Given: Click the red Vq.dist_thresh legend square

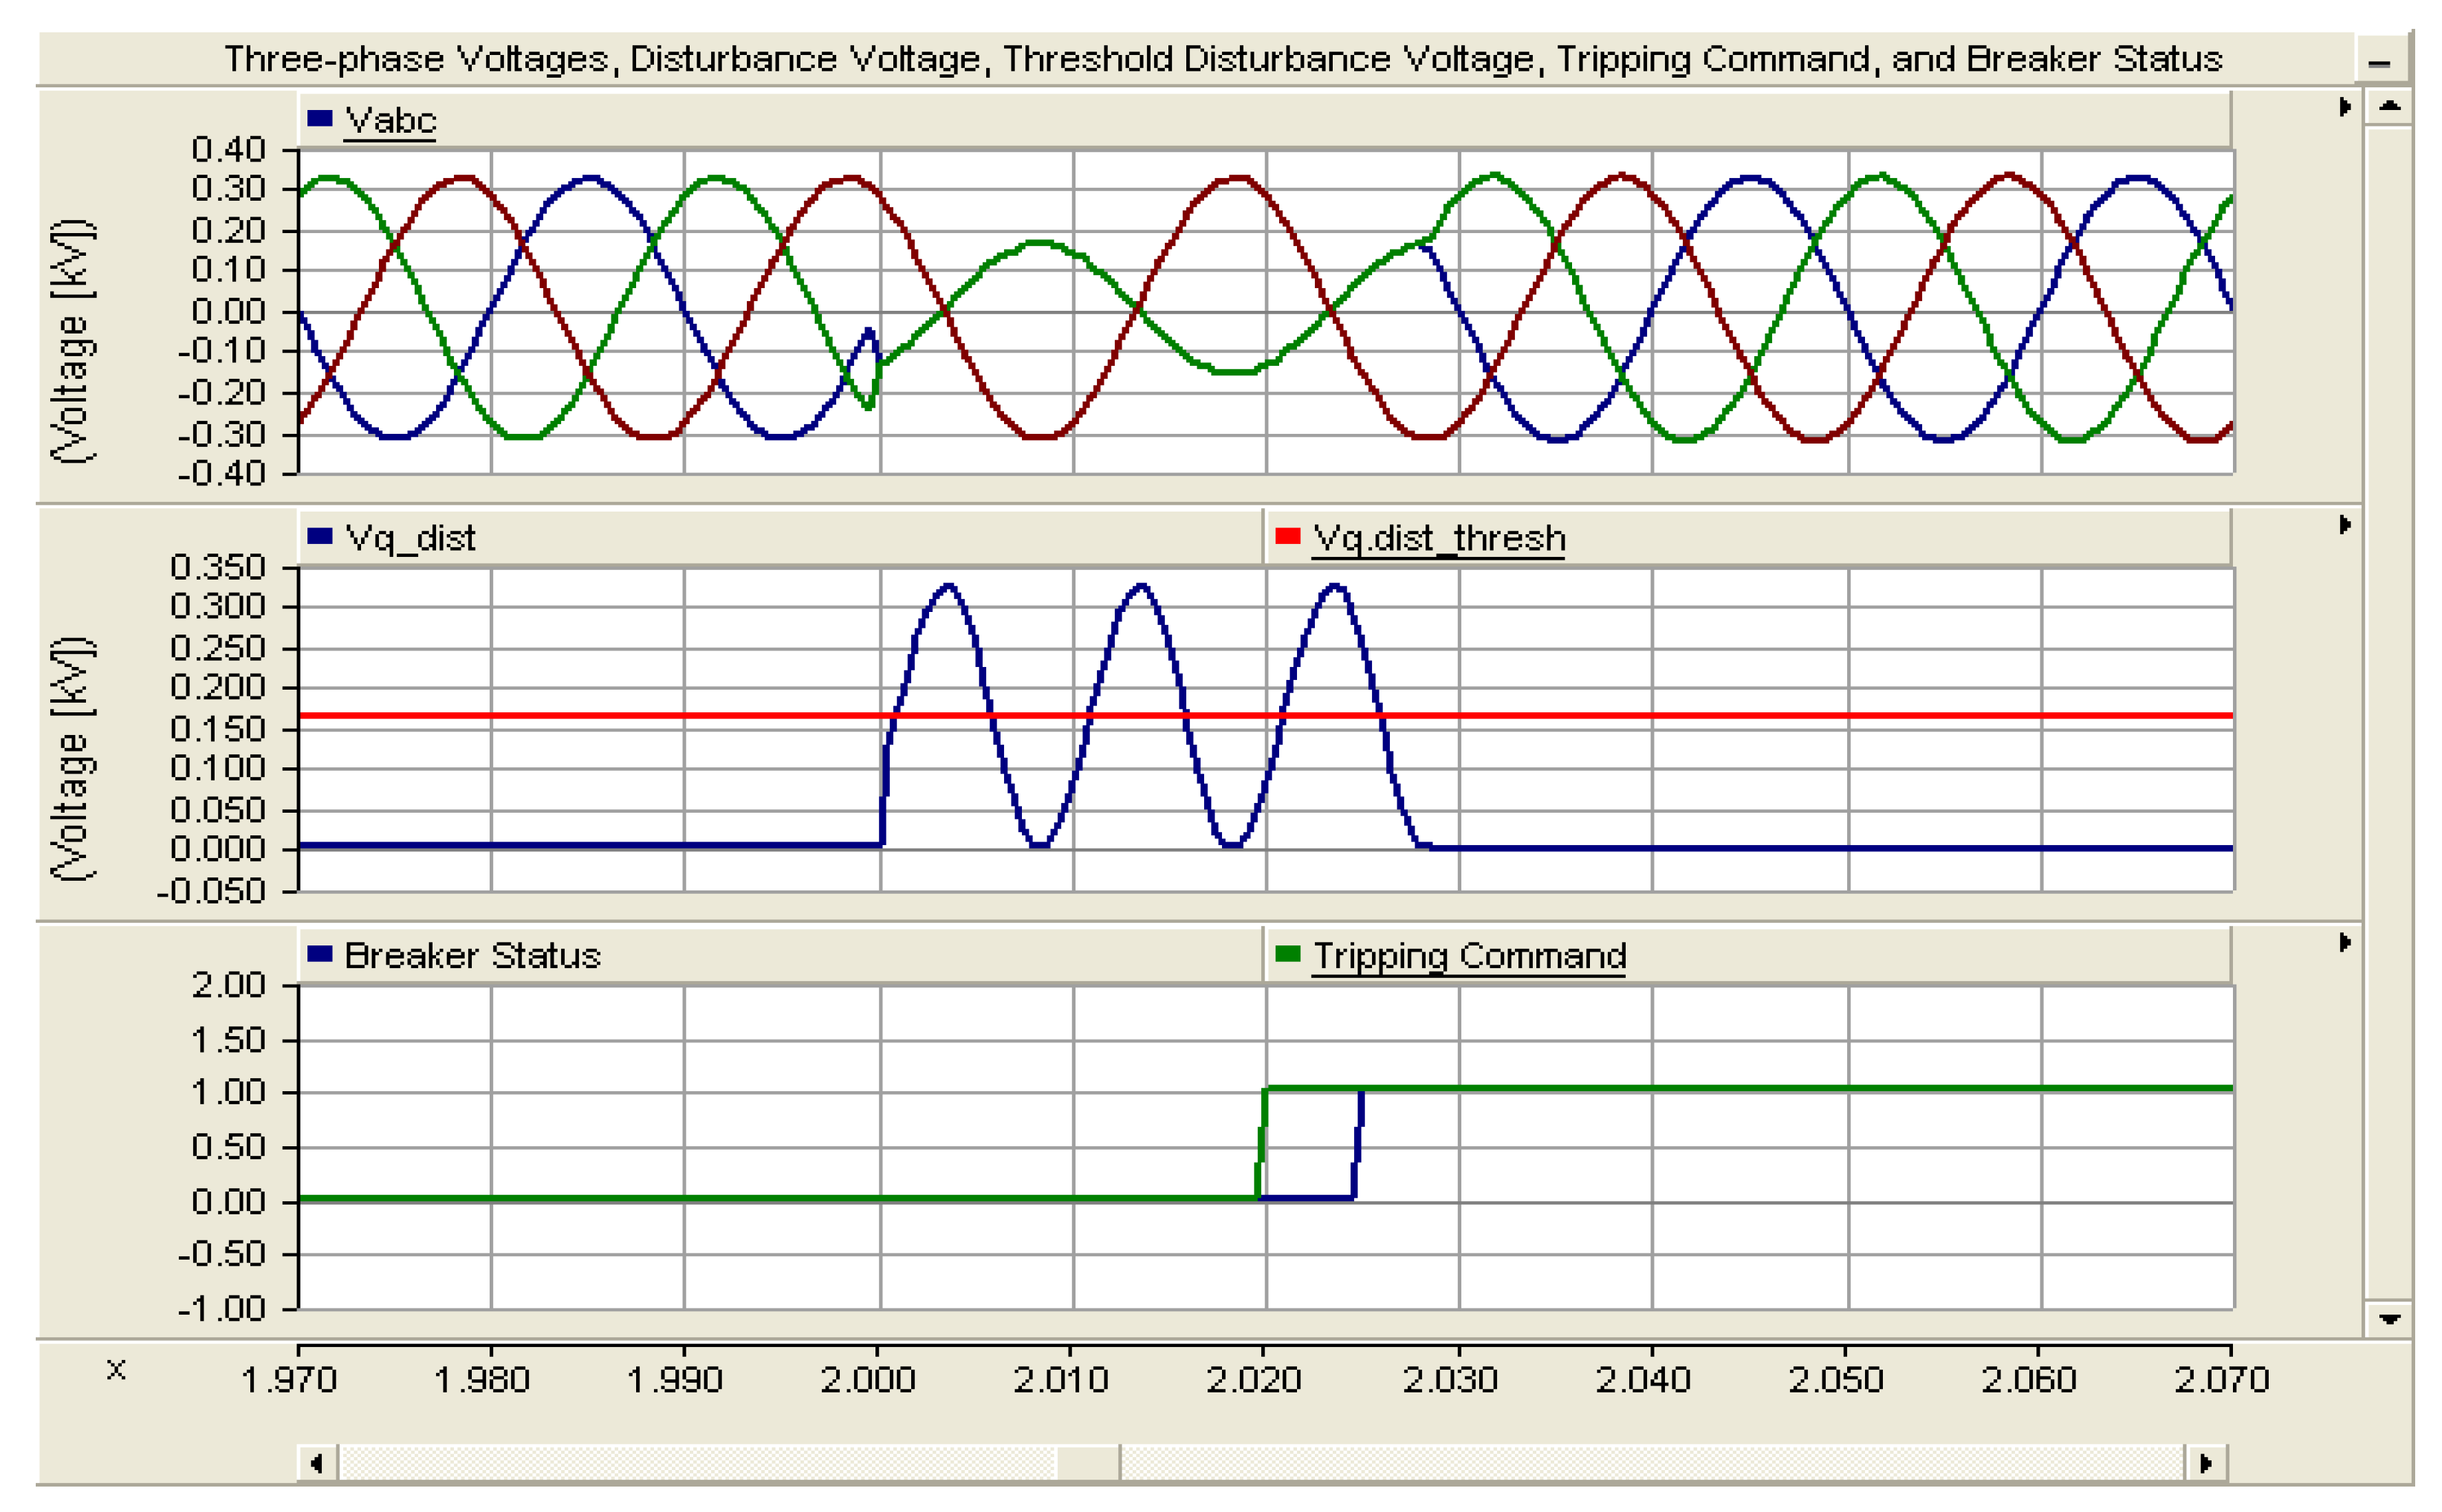Looking at the screenshot, I should 1287,537.
